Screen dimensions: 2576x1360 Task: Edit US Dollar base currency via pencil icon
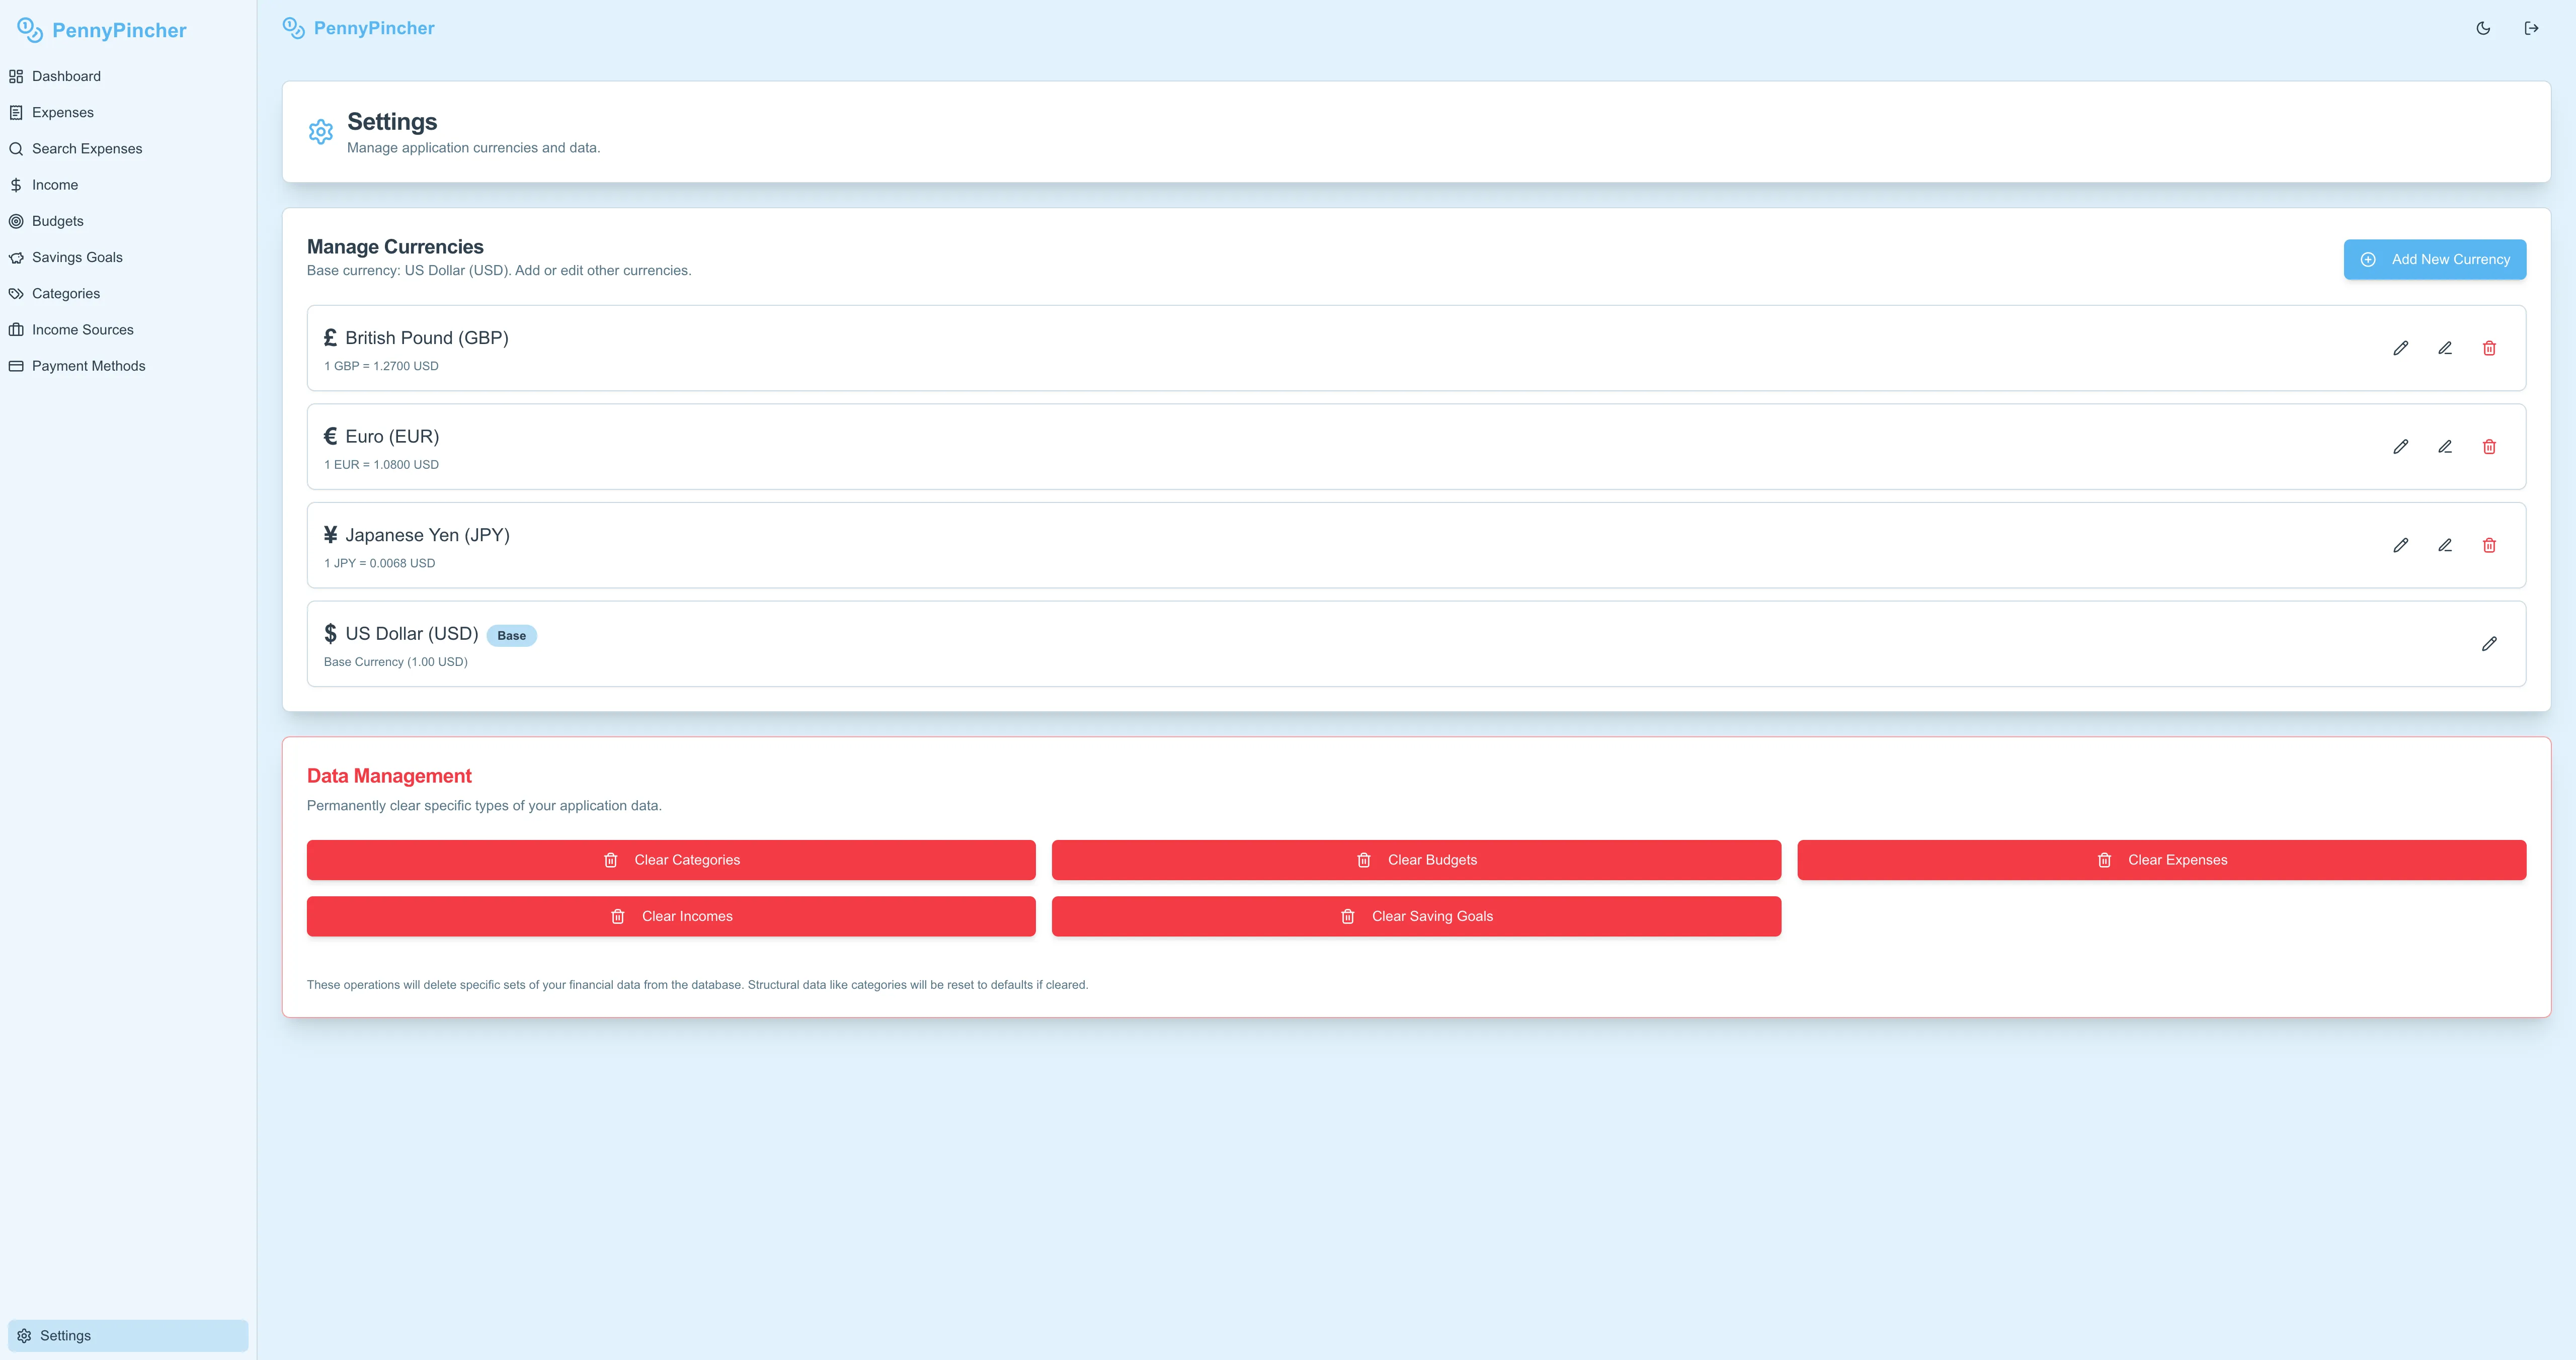click(x=2489, y=644)
